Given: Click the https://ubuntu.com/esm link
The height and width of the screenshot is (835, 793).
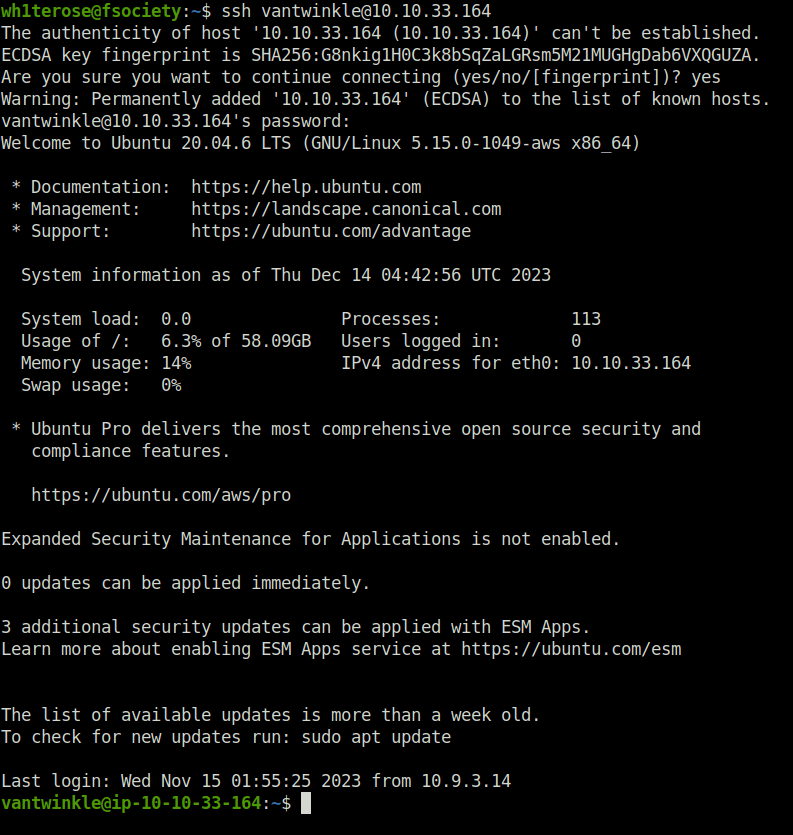Looking at the screenshot, I should pyautogui.click(x=571, y=649).
